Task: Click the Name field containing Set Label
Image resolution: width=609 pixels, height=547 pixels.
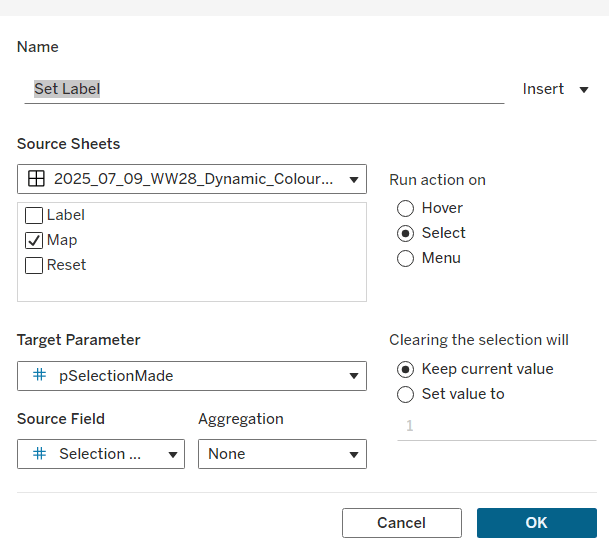Action: (264, 89)
